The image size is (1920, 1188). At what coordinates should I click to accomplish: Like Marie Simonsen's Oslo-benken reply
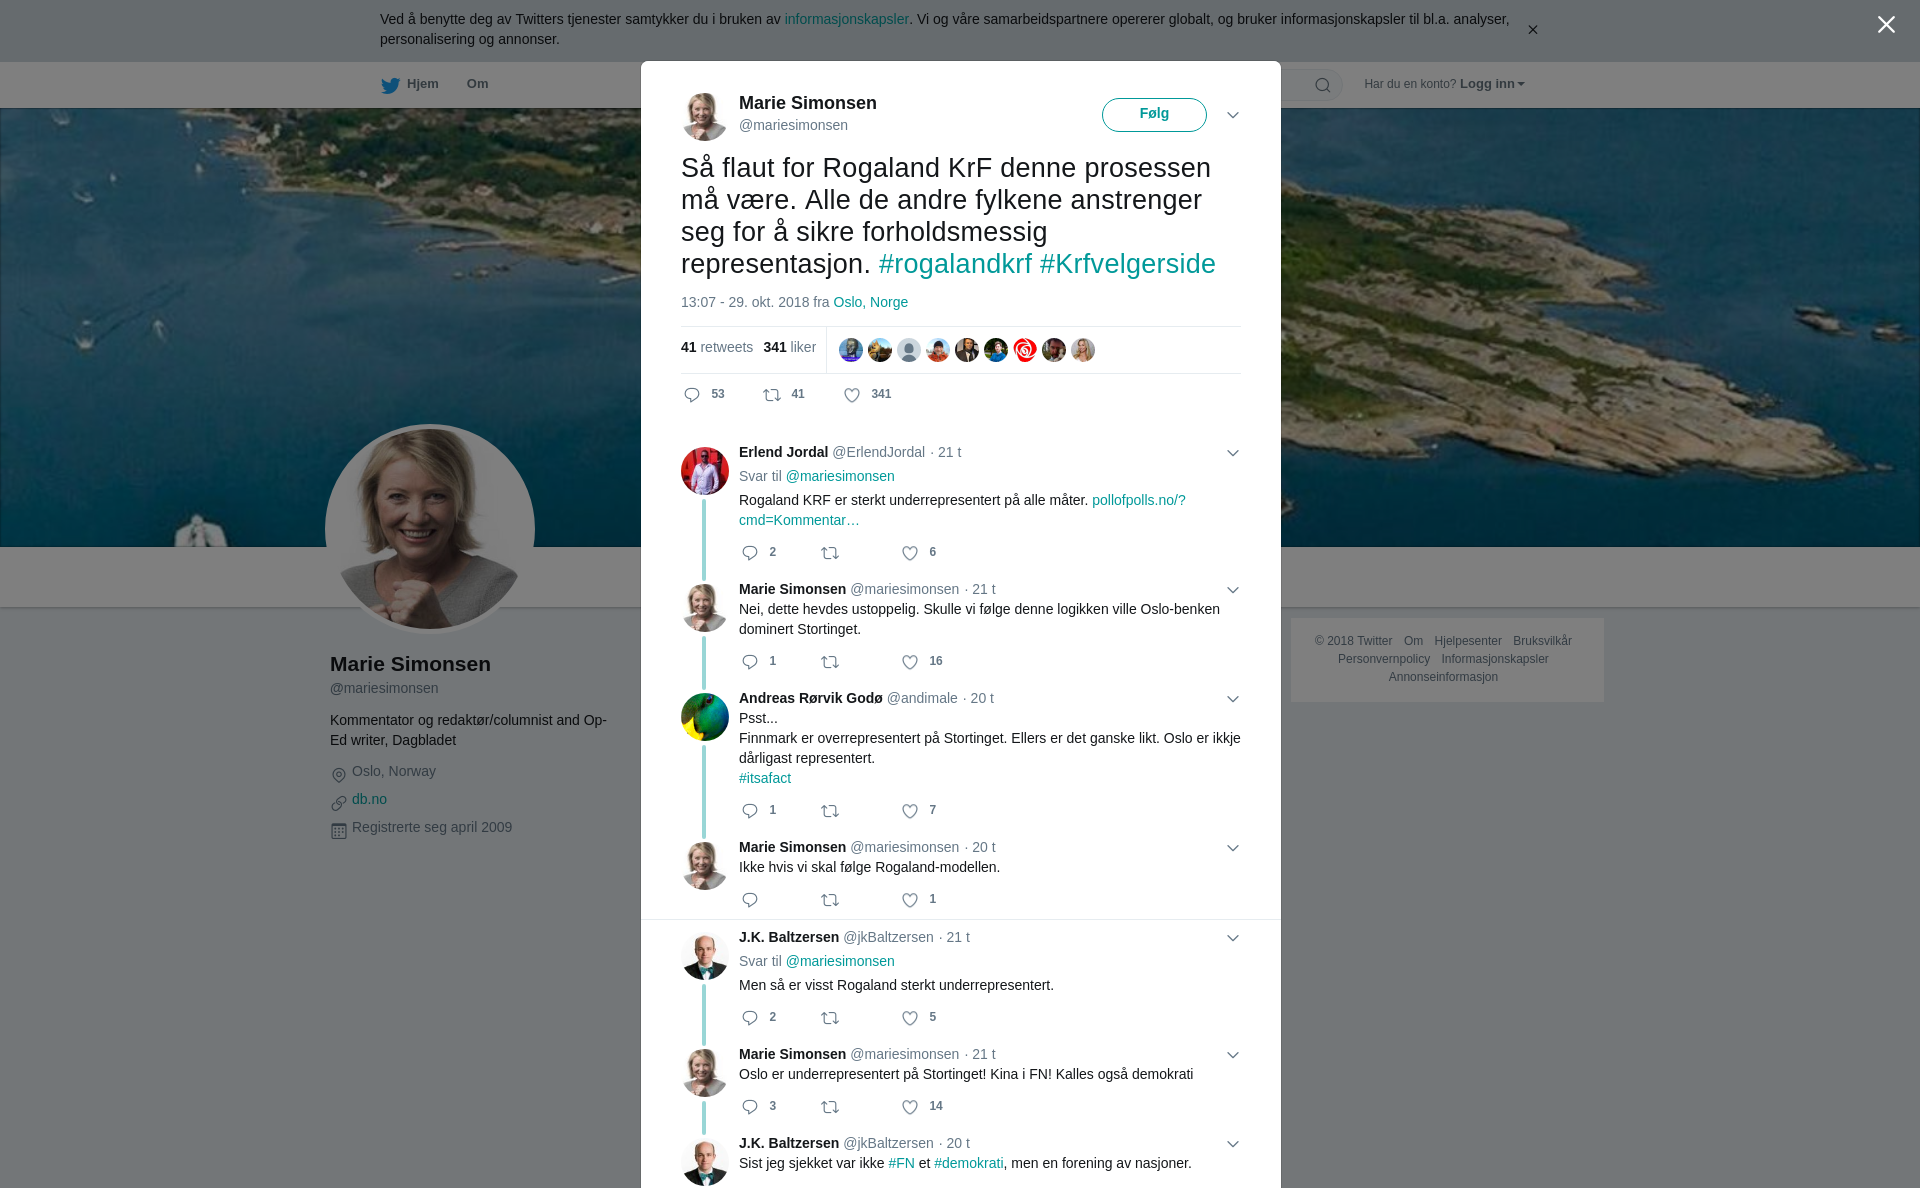tap(910, 662)
